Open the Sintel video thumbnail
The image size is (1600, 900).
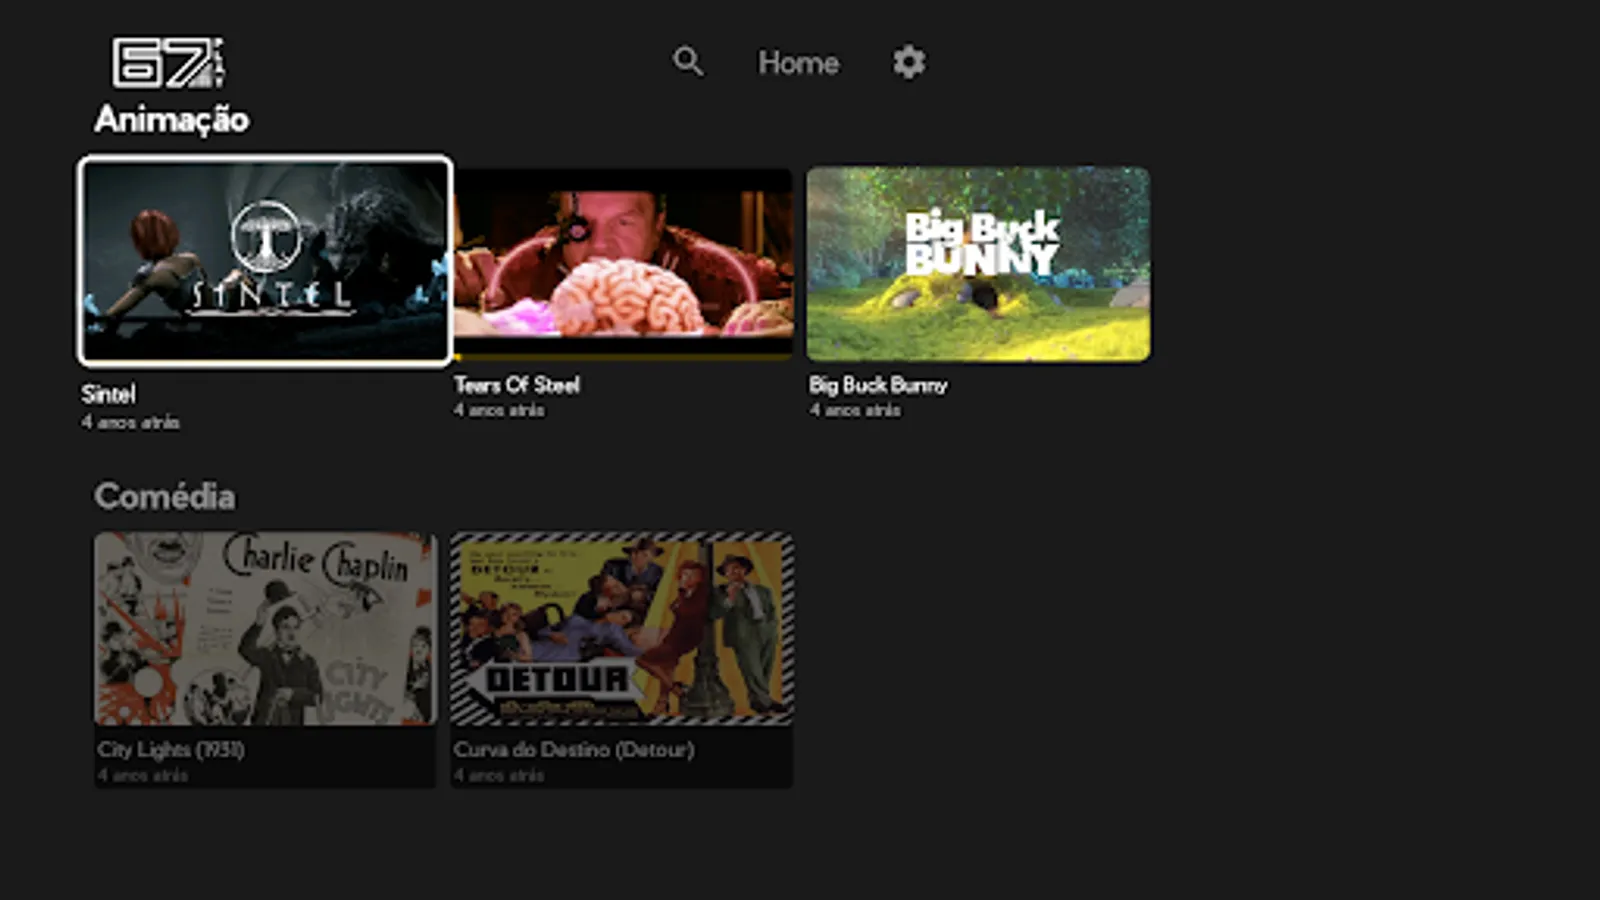point(265,261)
